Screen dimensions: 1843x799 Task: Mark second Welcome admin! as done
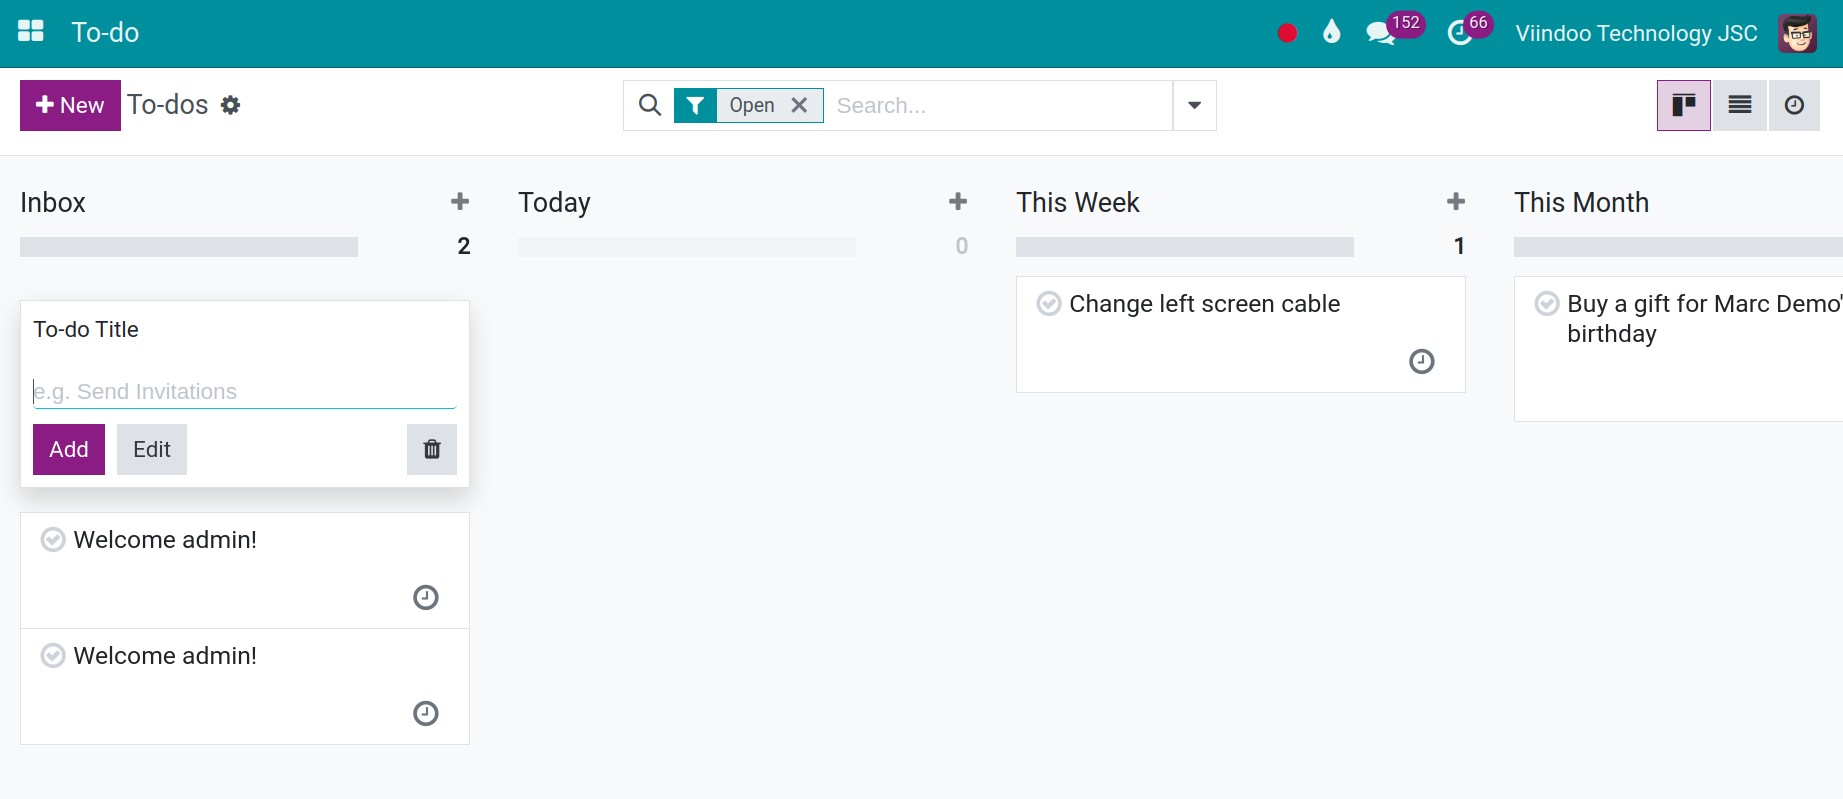(x=53, y=656)
